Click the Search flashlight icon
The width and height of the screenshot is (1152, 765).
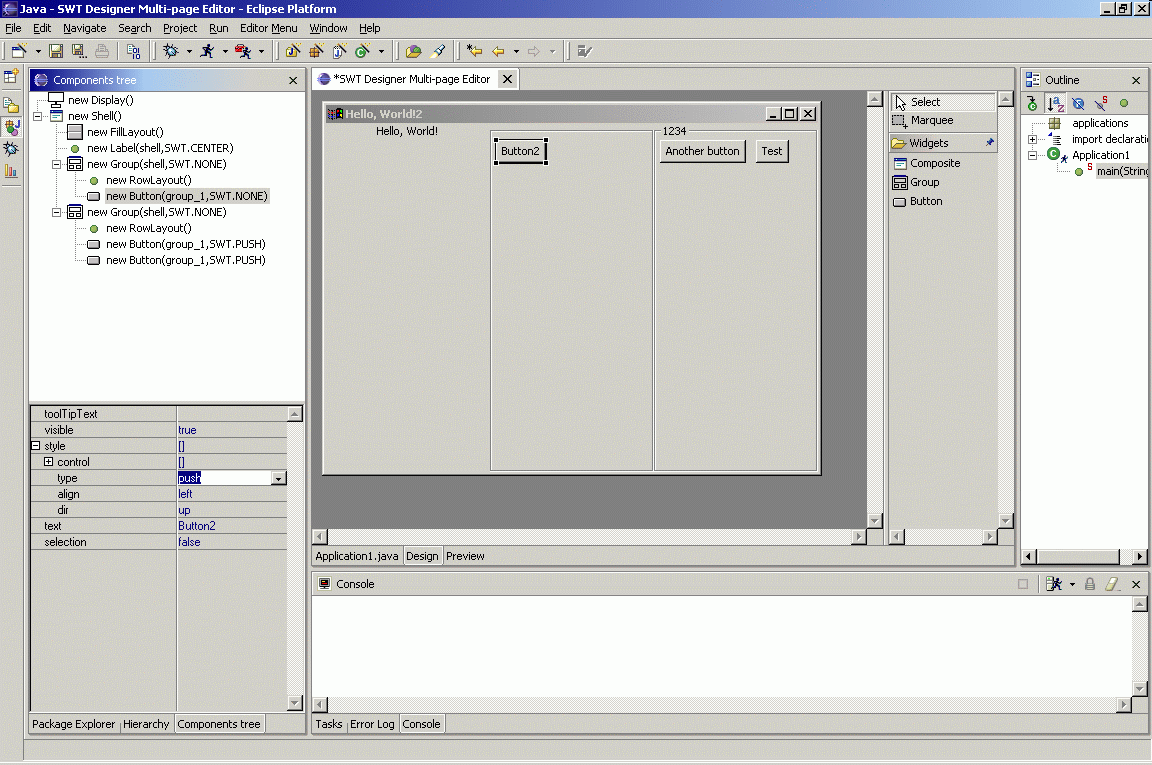pos(438,51)
